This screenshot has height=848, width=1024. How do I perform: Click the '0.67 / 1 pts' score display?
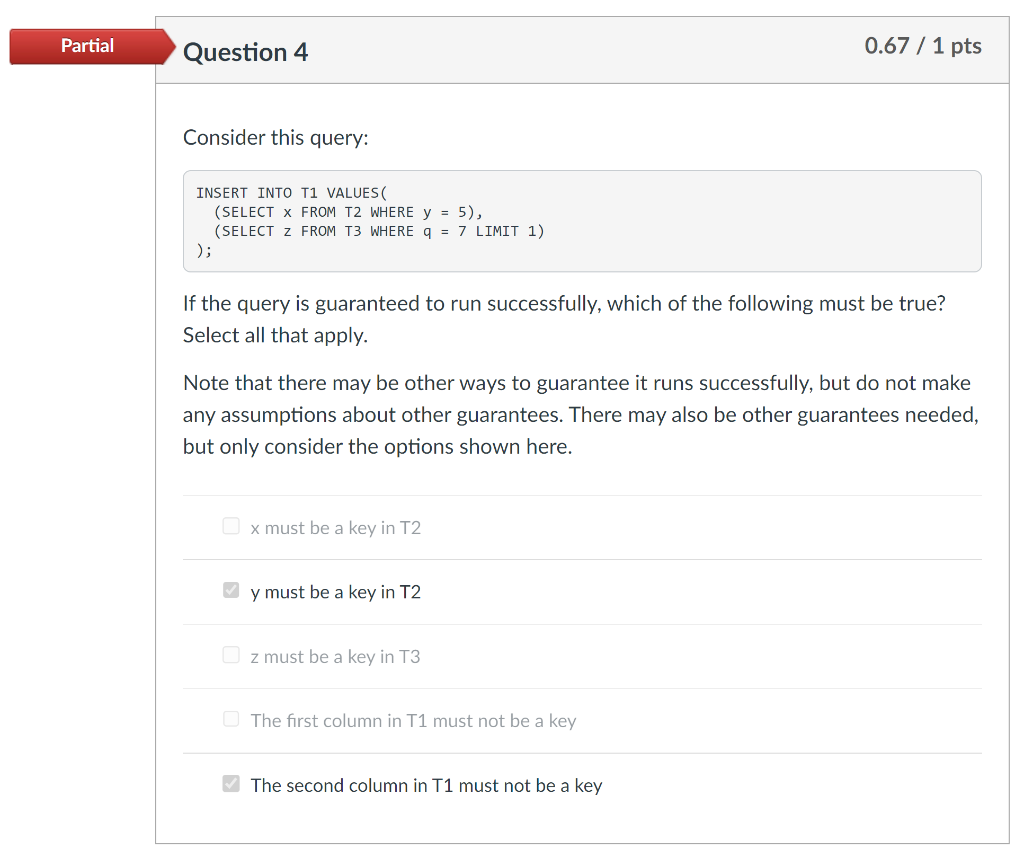coord(921,46)
